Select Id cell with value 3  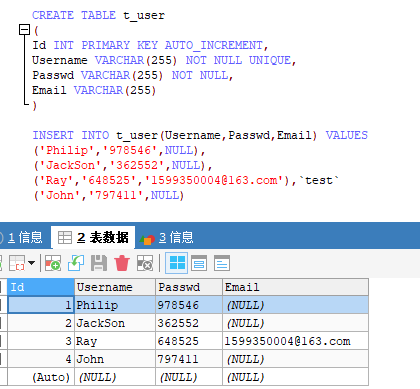tap(41, 341)
